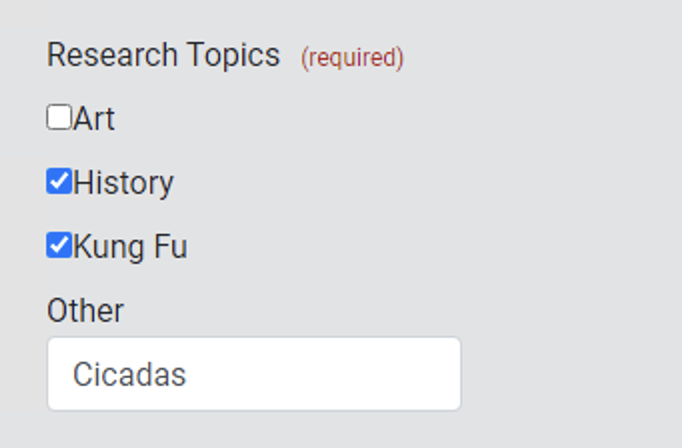The height and width of the screenshot is (448, 682).
Task: Check the Art checkbox
Action: [x=59, y=118]
